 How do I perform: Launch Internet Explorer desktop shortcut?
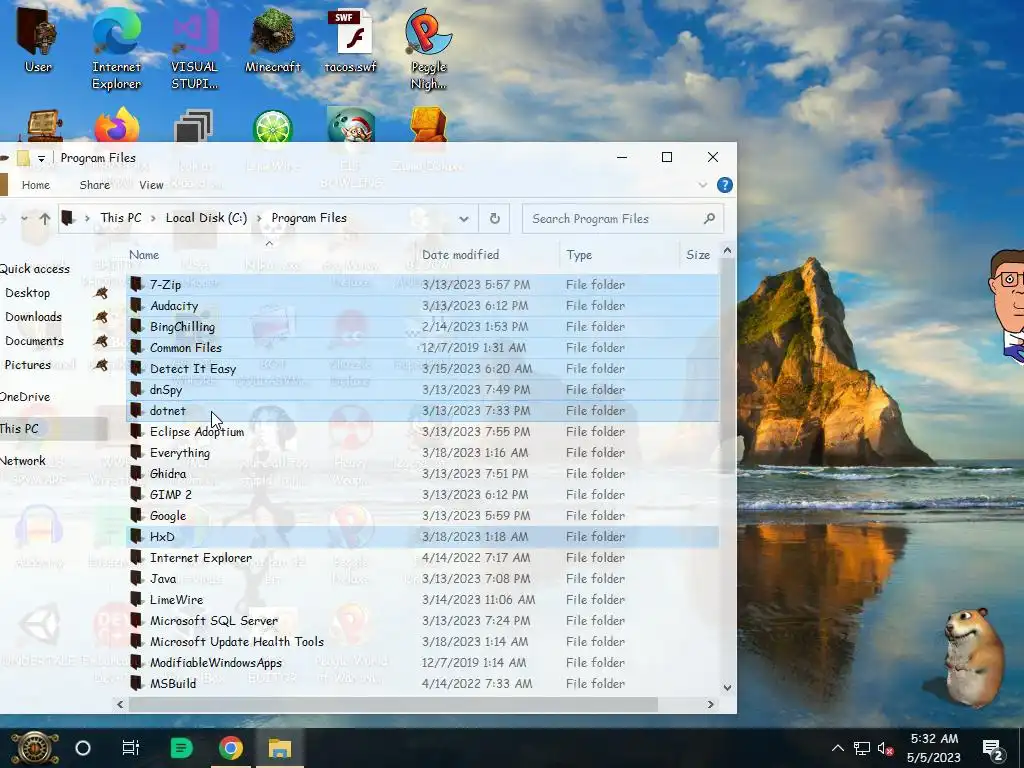tap(116, 47)
